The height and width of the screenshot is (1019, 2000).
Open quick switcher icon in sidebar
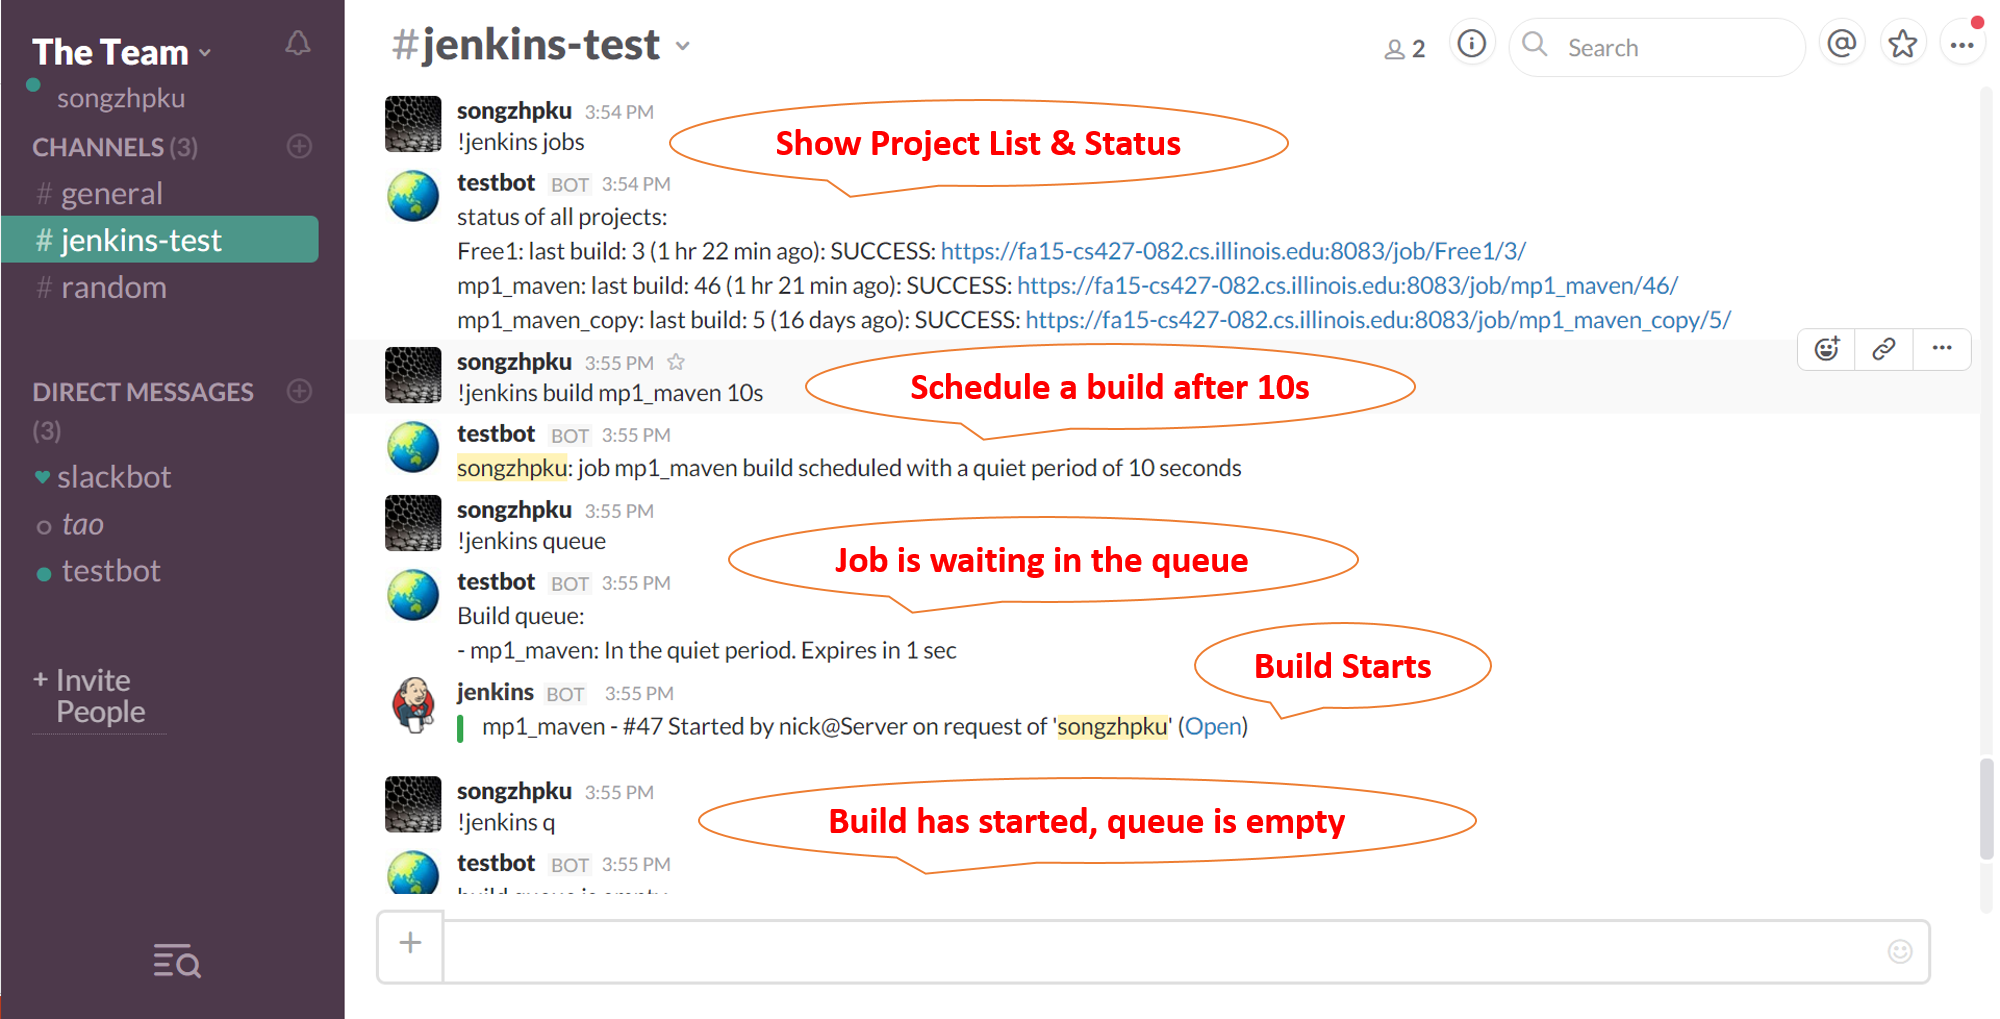pyautogui.click(x=177, y=960)
